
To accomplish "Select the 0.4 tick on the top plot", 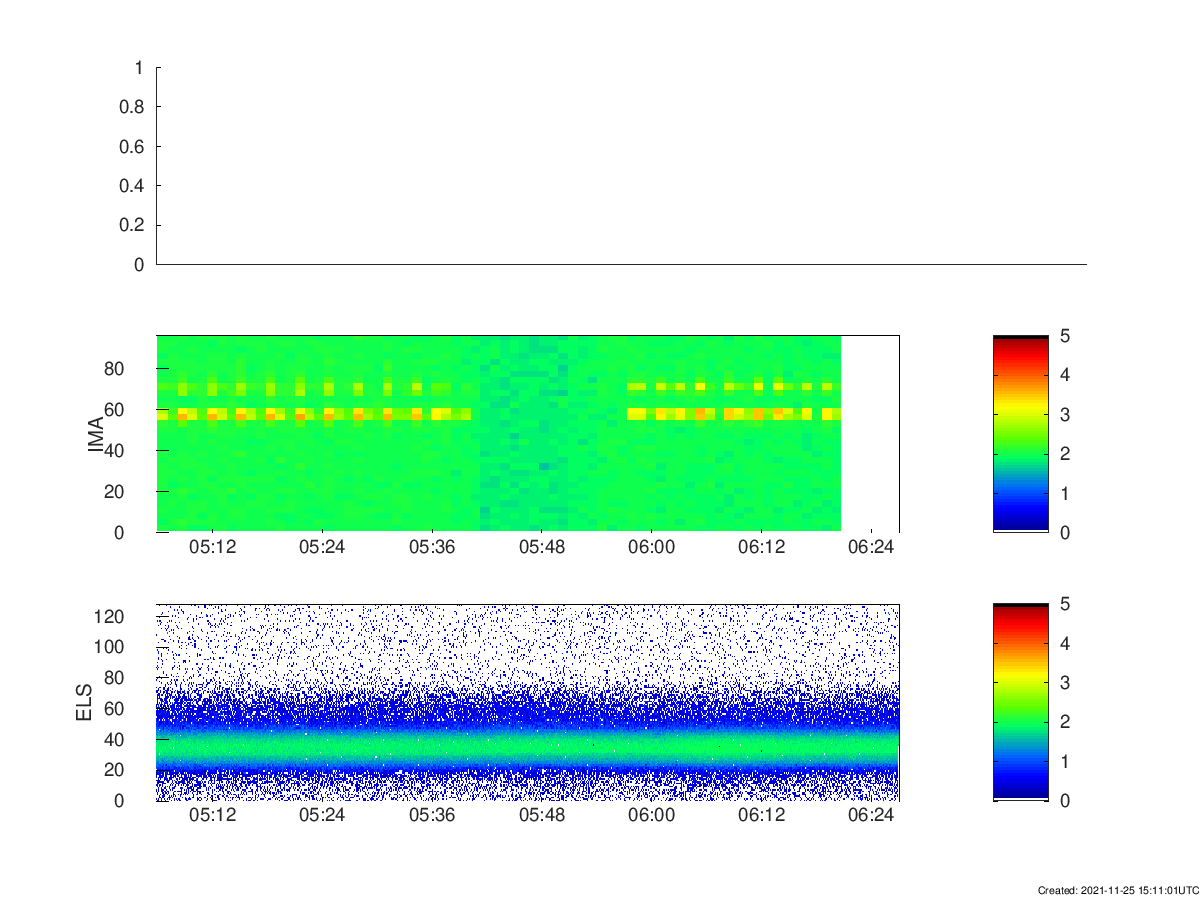I will tap(132, 186).
